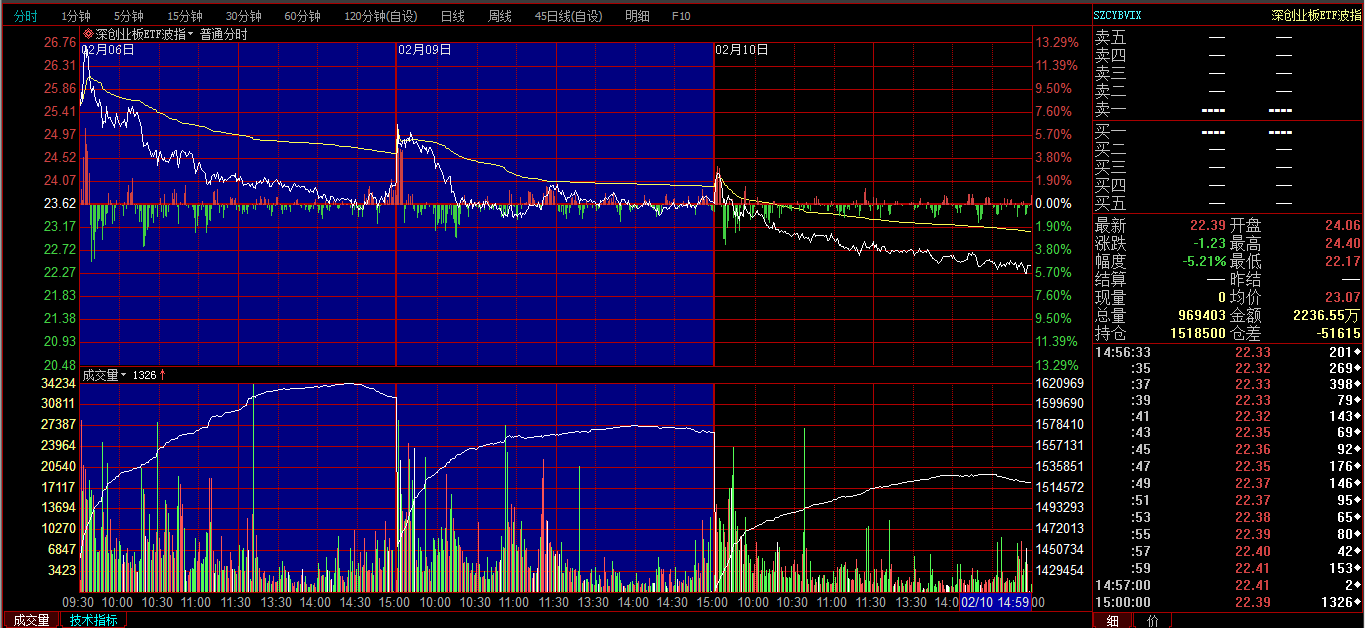Show the 细 tick detail tab
The height and width of the screenshot is (628, 1365).
click(x=1113, y=620)
